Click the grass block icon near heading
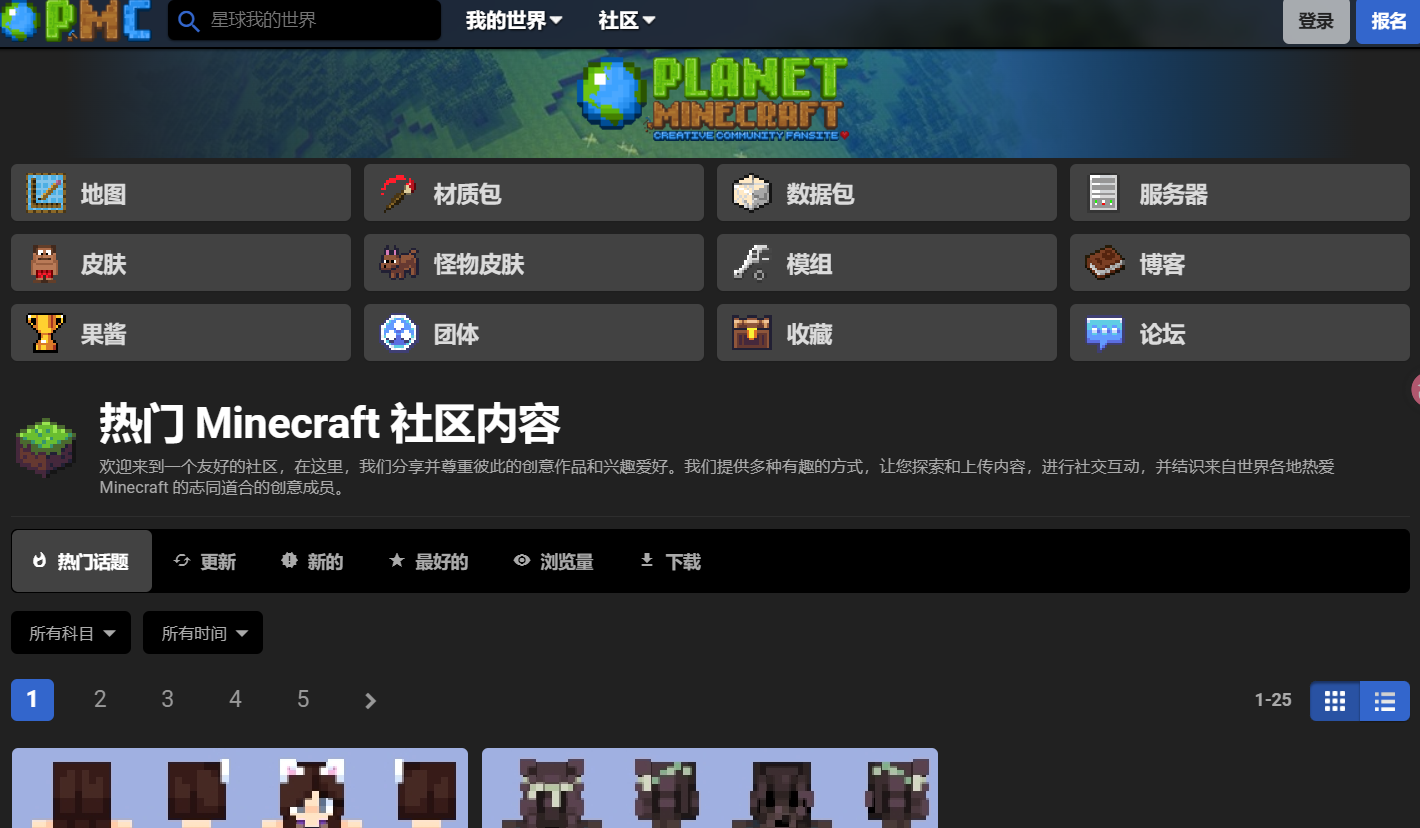 click(46, 448)
